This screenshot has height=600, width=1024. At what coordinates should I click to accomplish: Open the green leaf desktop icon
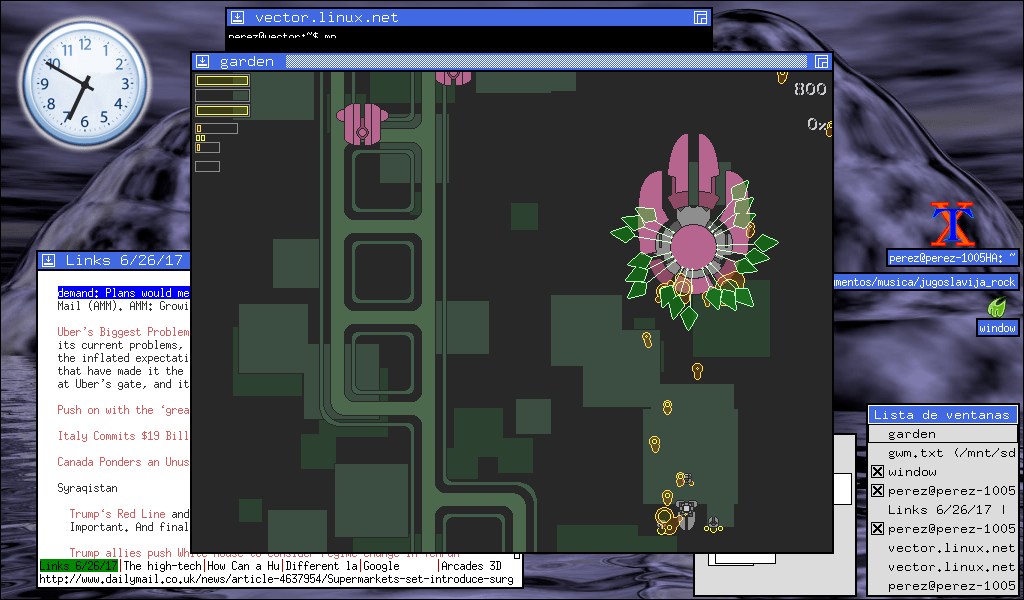click(997, 306)
